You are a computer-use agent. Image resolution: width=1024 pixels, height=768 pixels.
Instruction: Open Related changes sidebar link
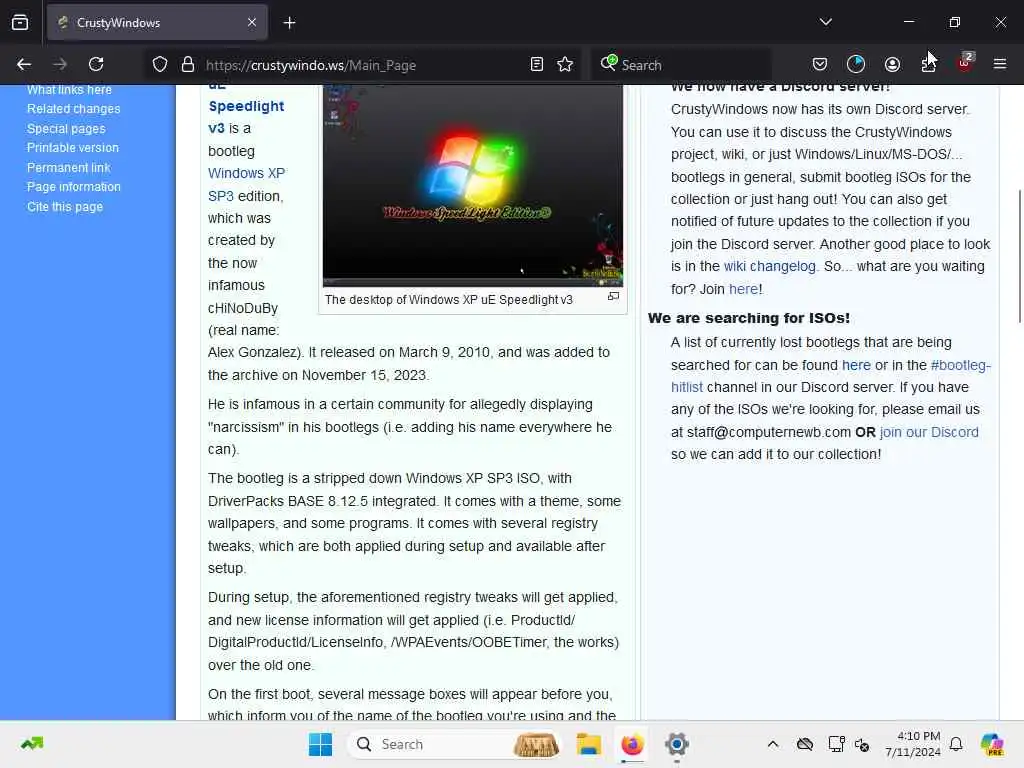point(74,109)
